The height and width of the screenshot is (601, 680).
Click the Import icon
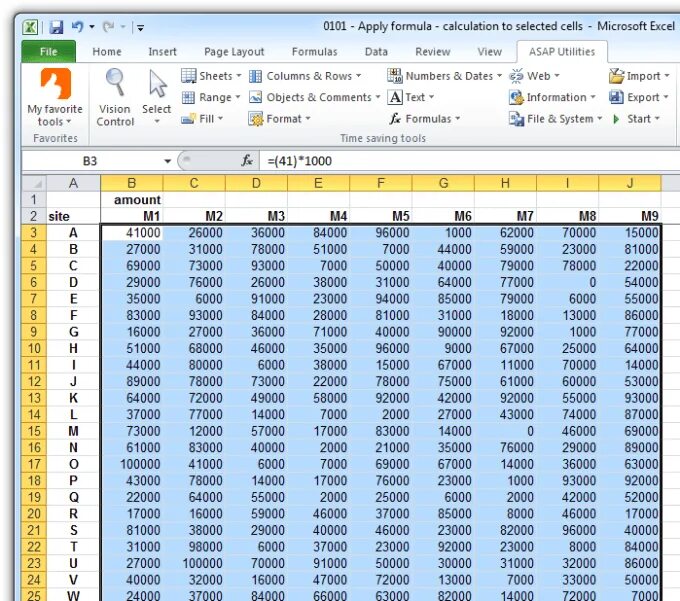point(616,76)
